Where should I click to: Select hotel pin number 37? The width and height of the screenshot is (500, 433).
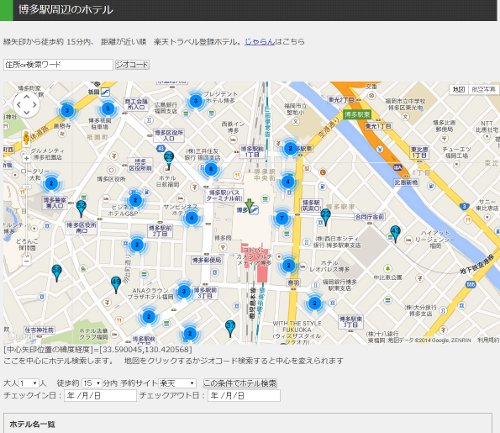(x=230, y=328)
